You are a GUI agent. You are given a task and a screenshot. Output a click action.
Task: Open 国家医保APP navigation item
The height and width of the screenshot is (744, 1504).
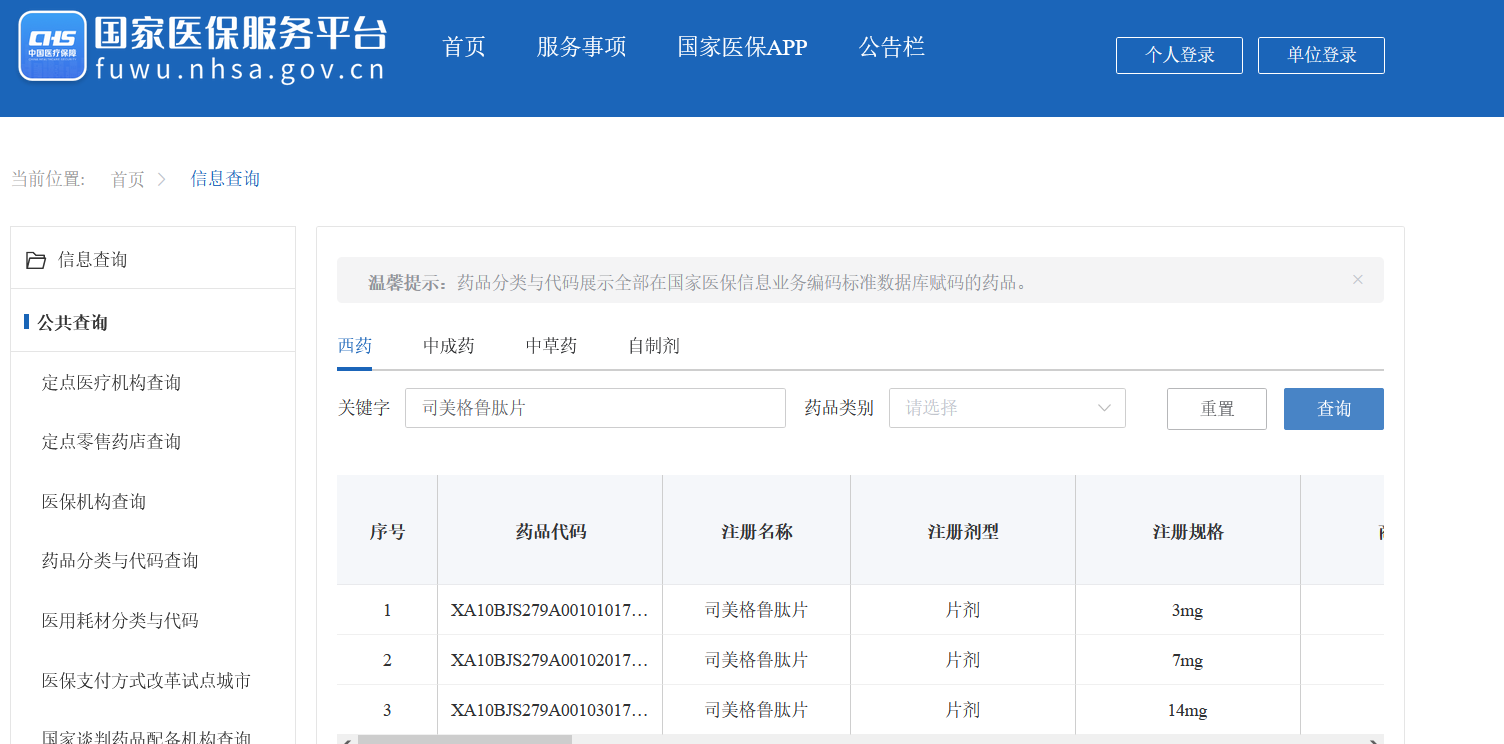point(742,47)
